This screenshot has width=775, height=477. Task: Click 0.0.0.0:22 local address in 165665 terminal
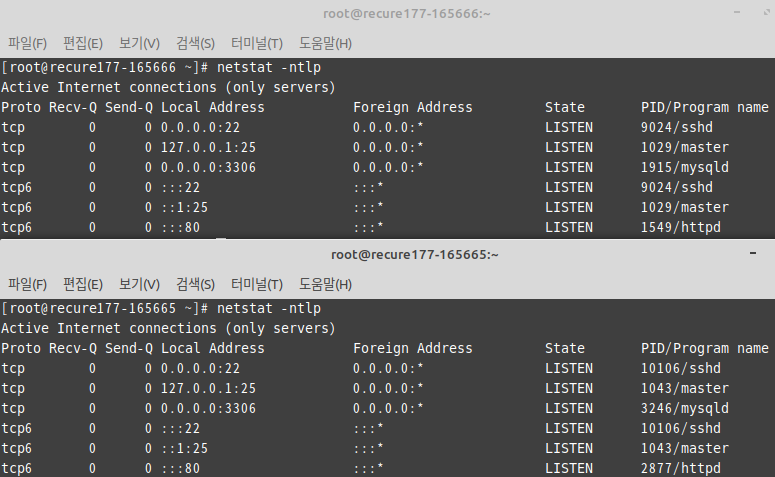[x=200, y=368]
